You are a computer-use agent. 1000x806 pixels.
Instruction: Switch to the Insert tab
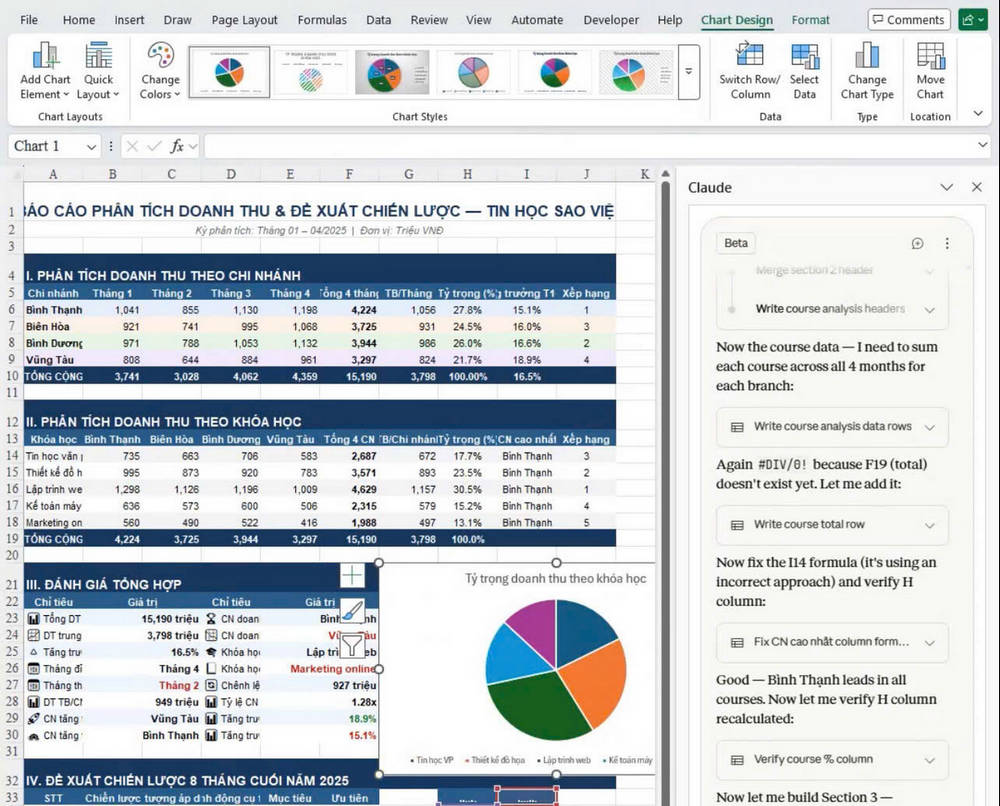[x=129, y=20]
